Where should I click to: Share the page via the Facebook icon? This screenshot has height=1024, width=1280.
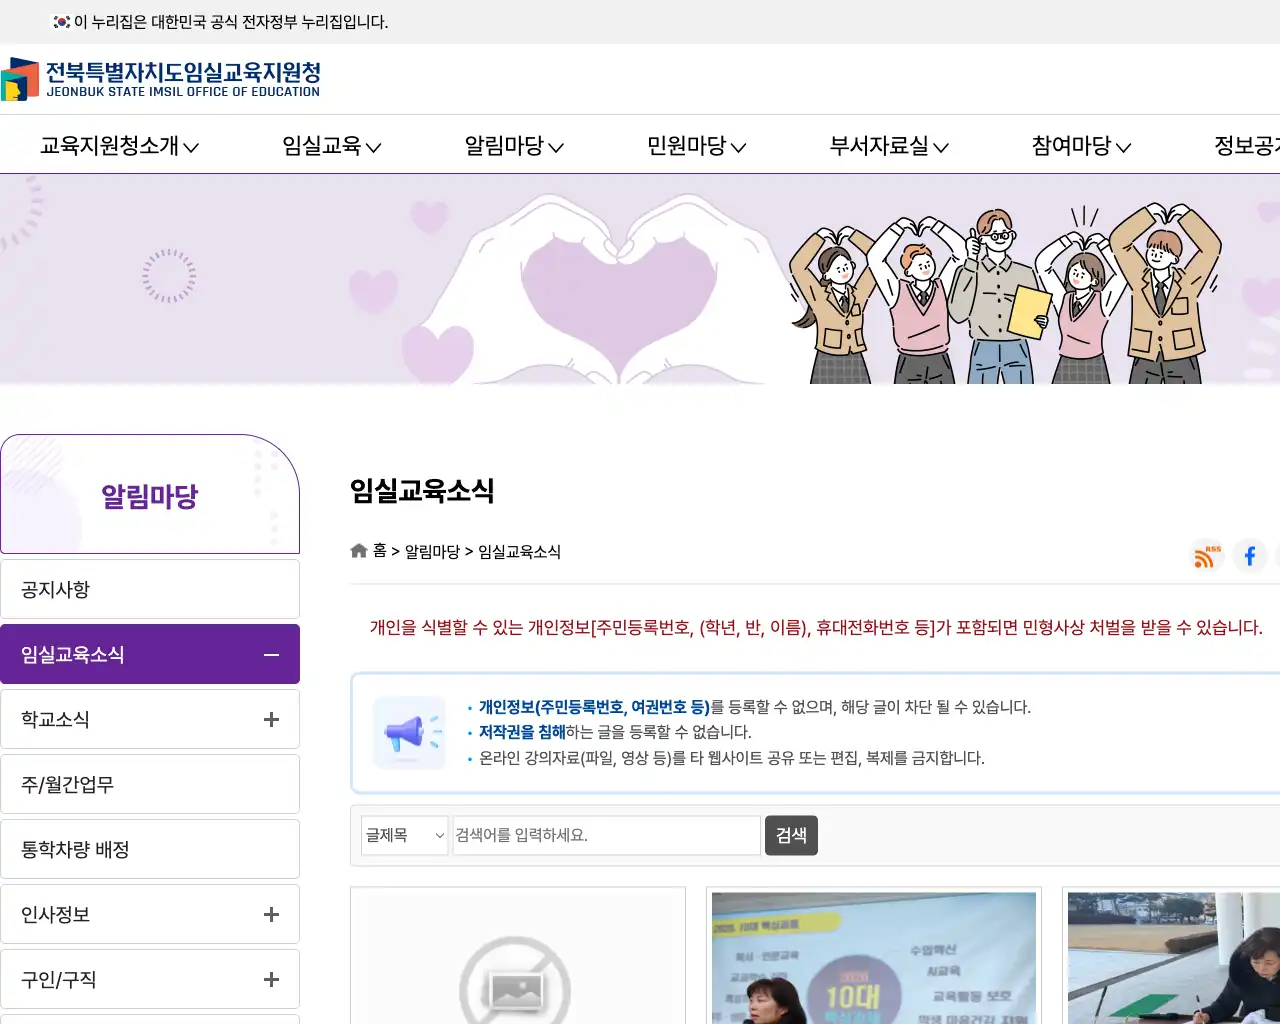(x=1249, y=556)
